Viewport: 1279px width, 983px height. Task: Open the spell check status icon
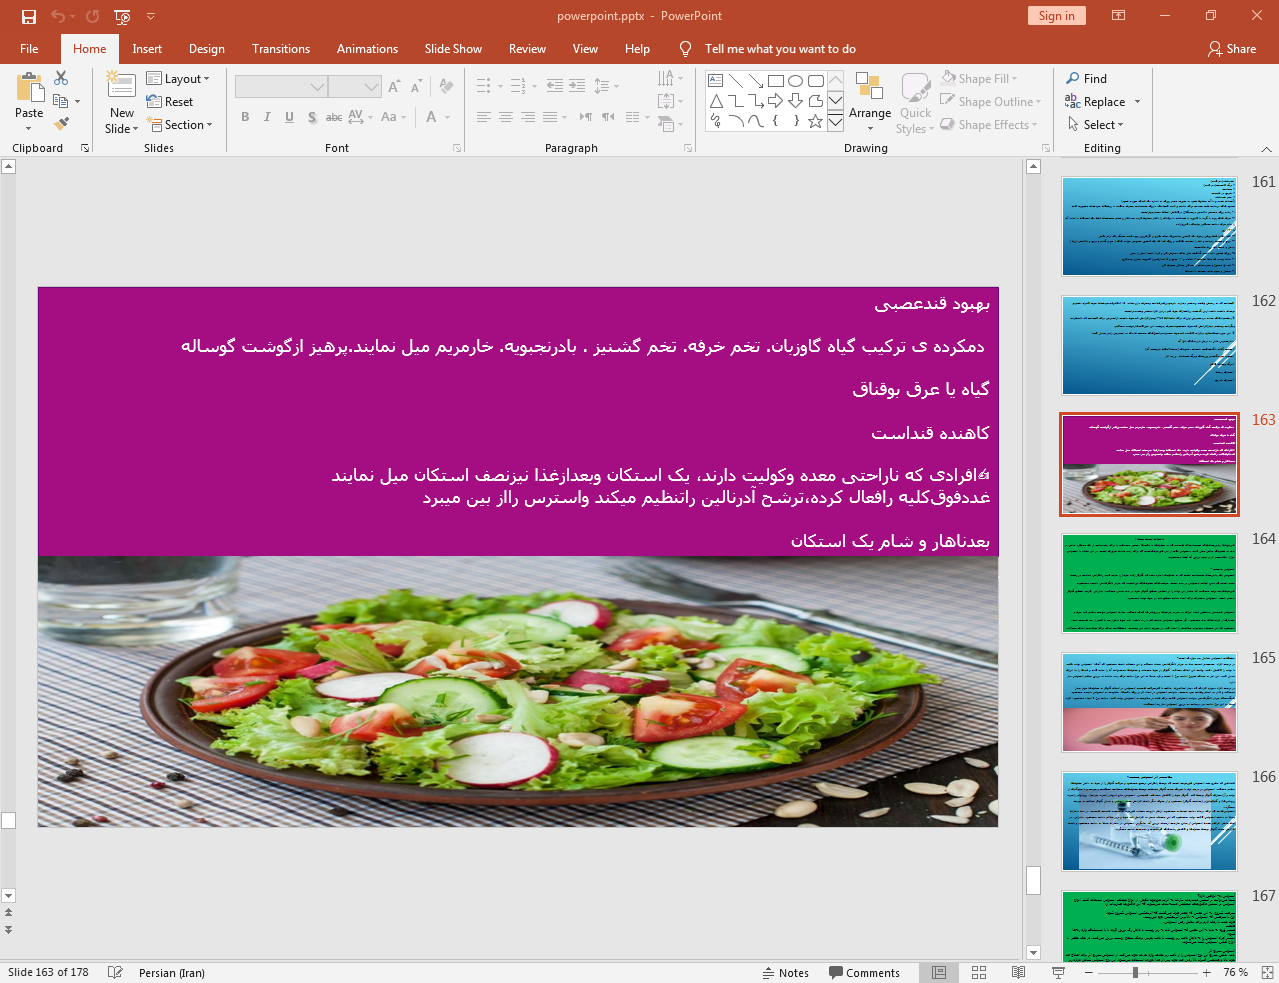[115, 972]
